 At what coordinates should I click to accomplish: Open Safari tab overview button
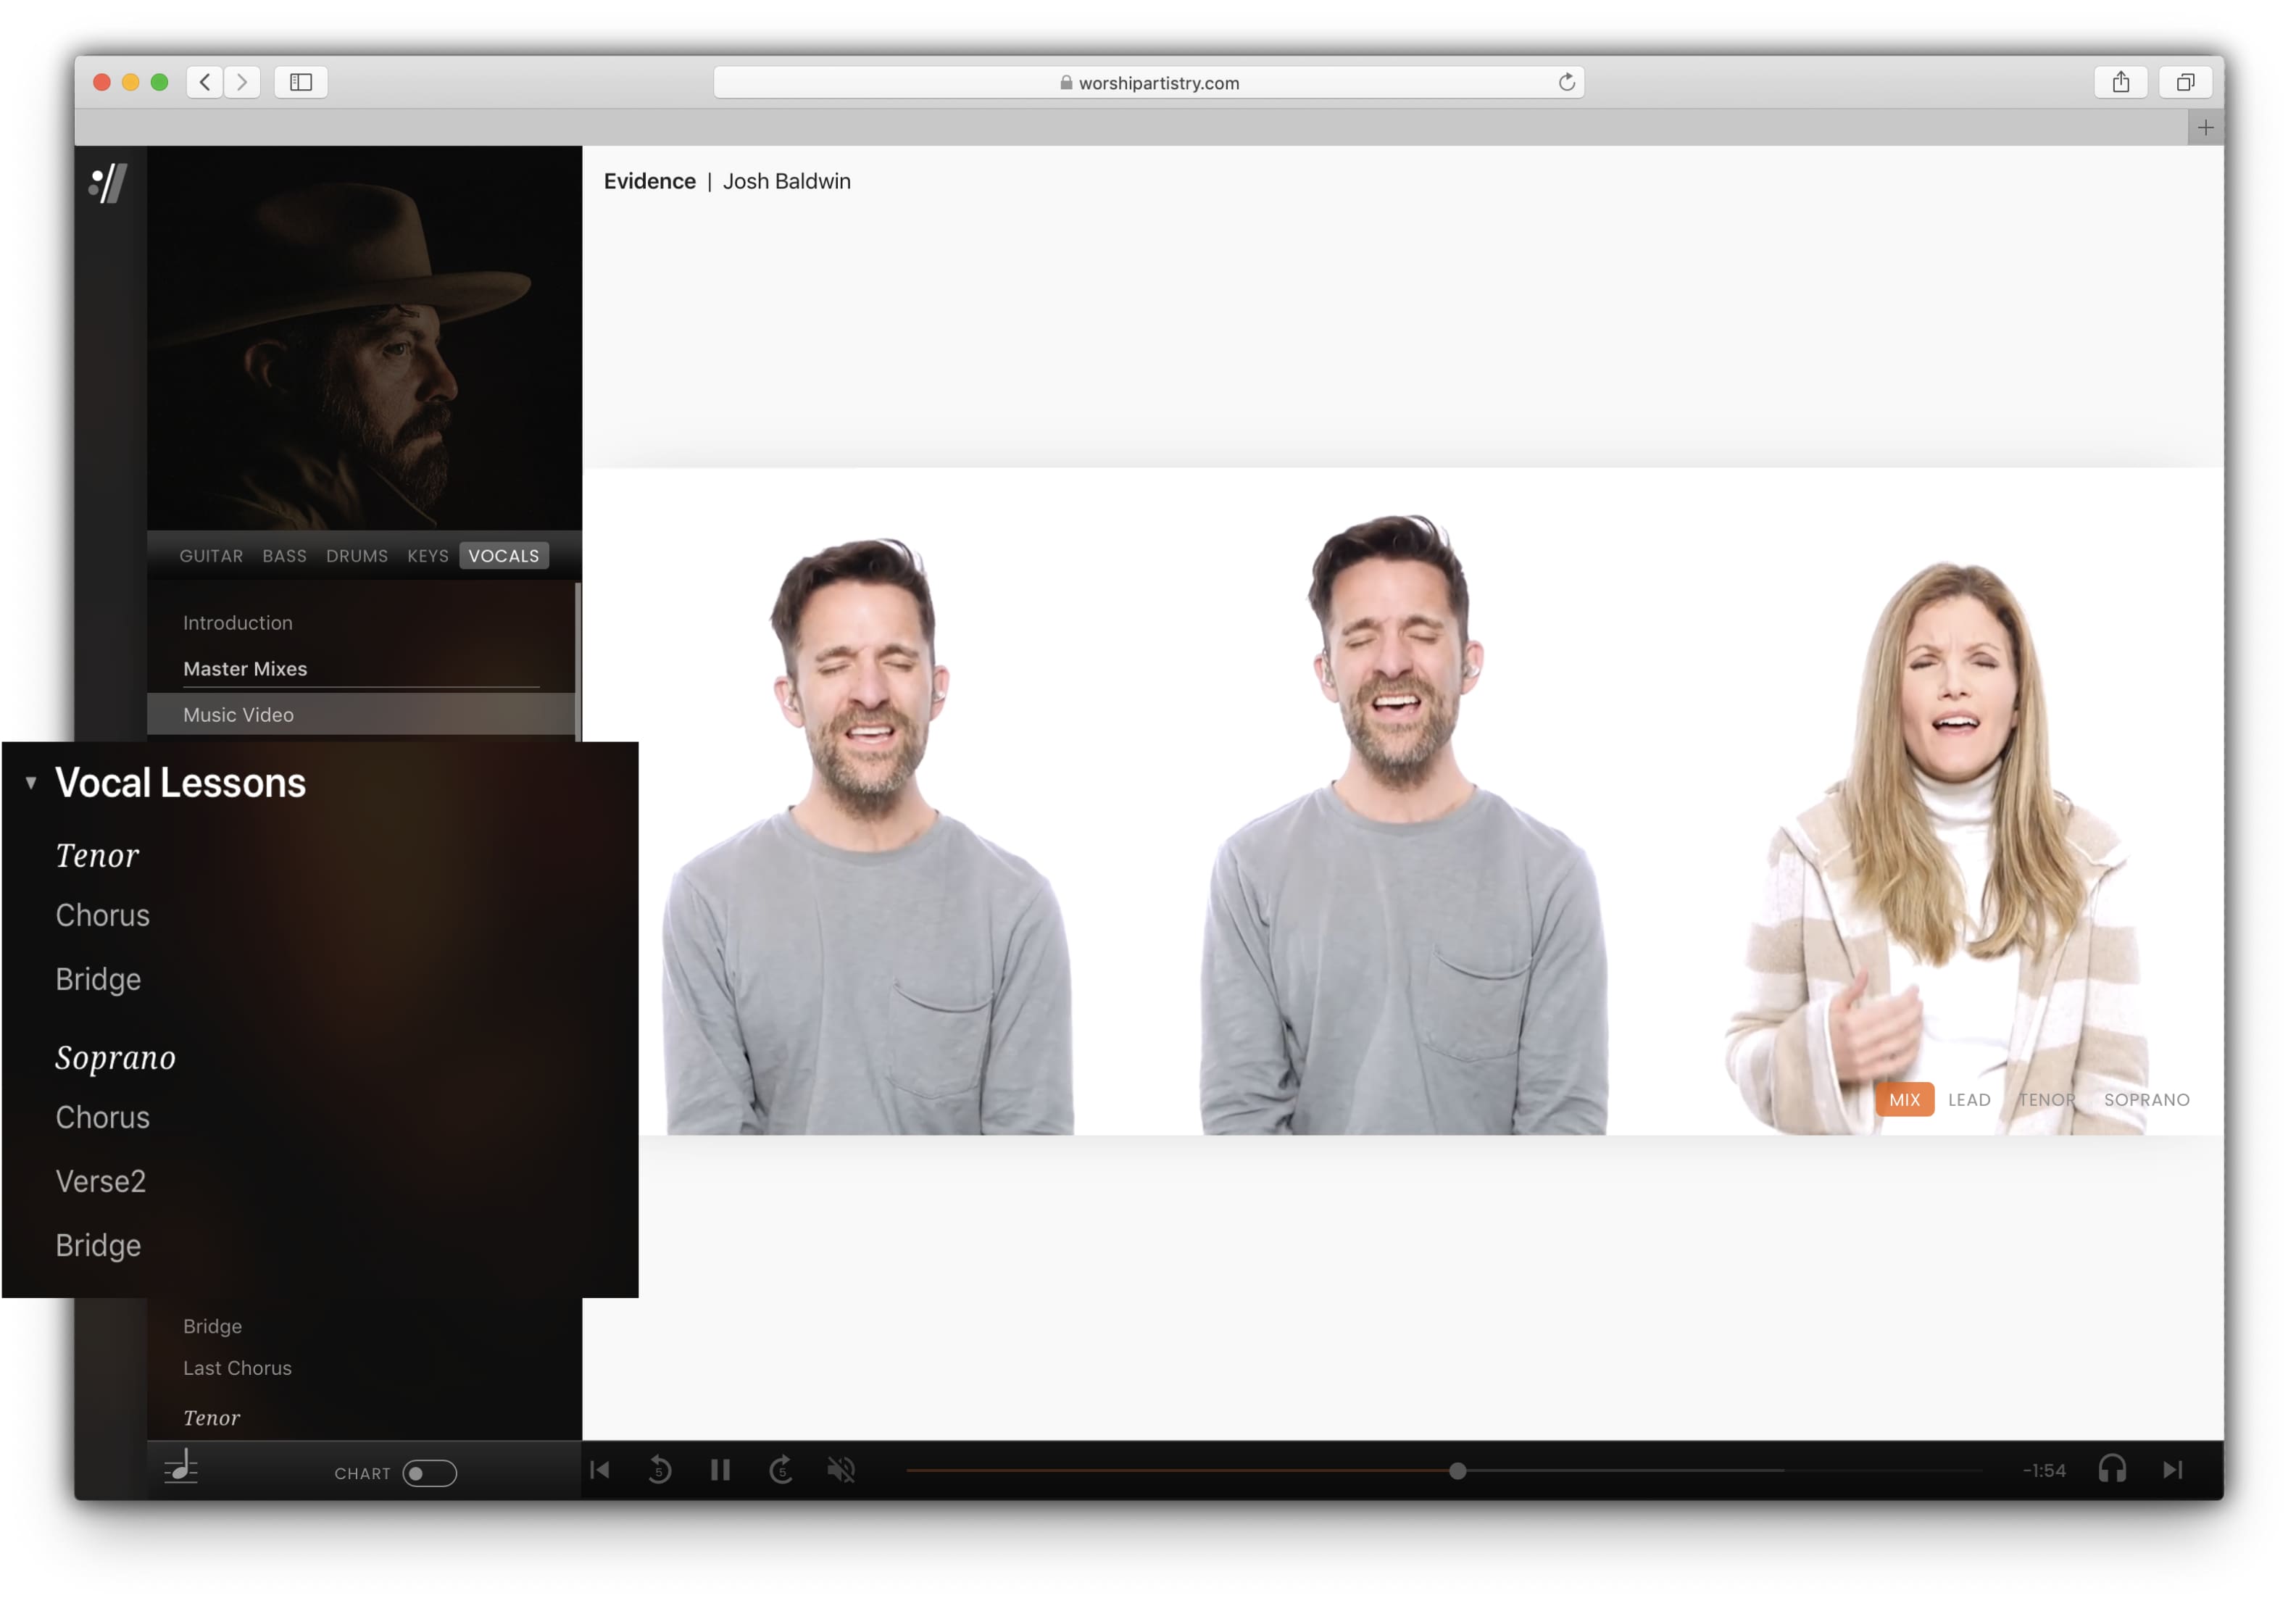[x=2185, y=82]
